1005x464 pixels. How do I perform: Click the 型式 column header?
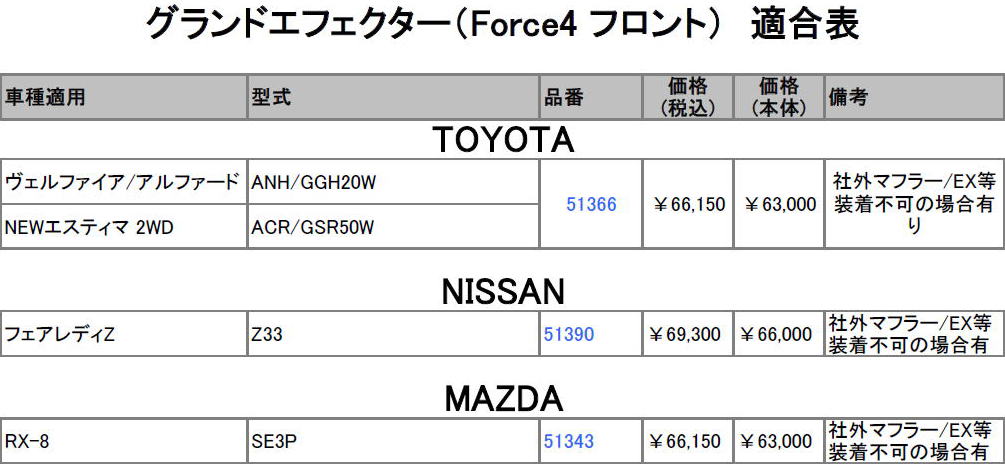click(393, 97)
